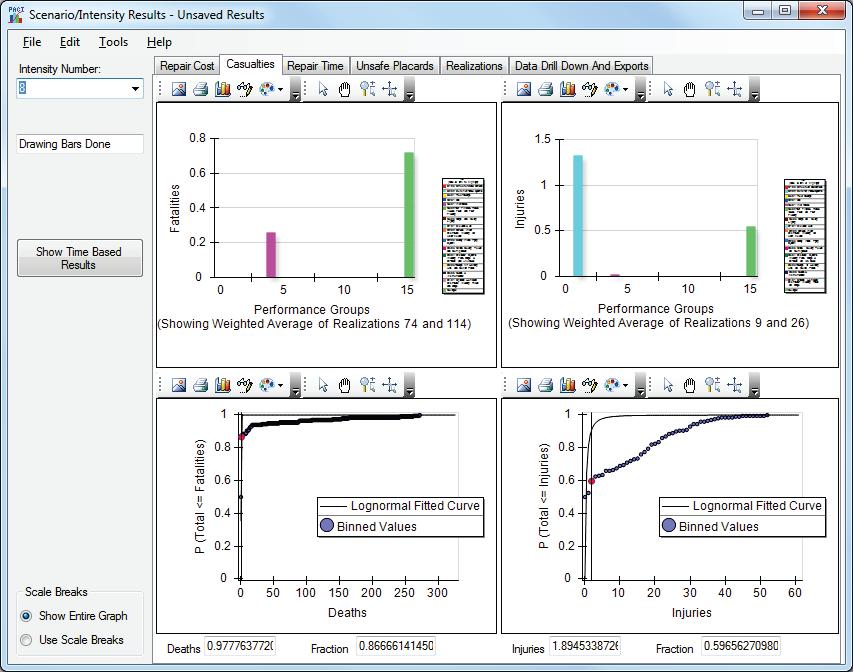Click the image export icon above the Injuries bar chart
The image size is (853, 672).
(x=523, y=89)
